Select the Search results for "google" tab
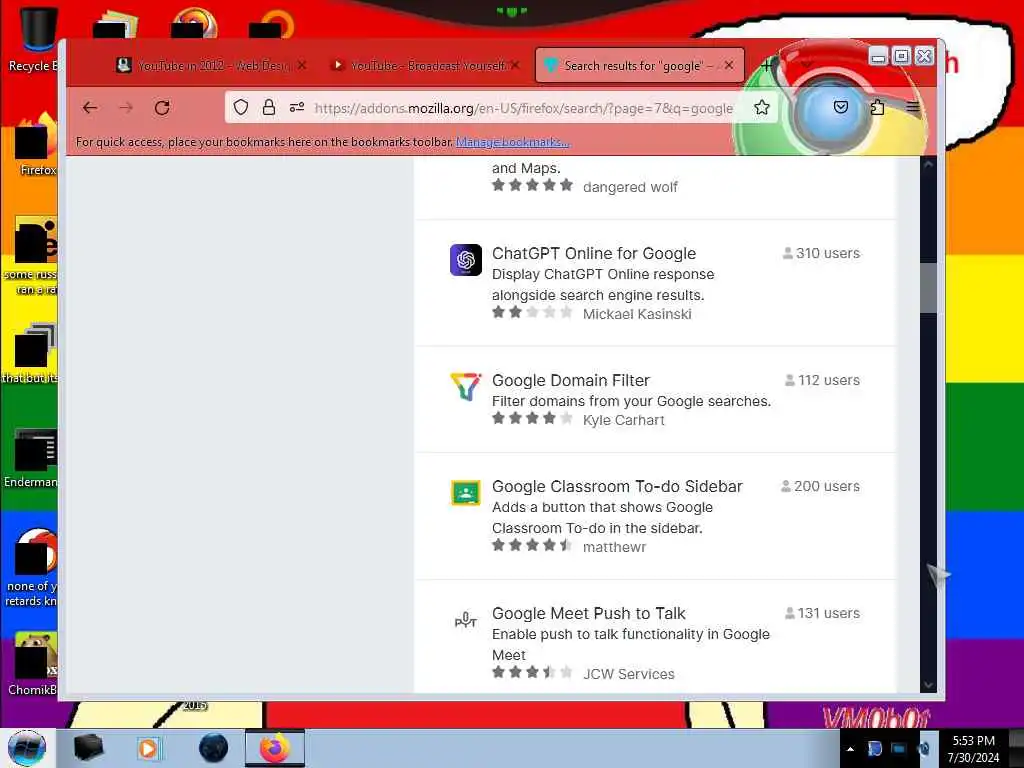 coord(639,65)
